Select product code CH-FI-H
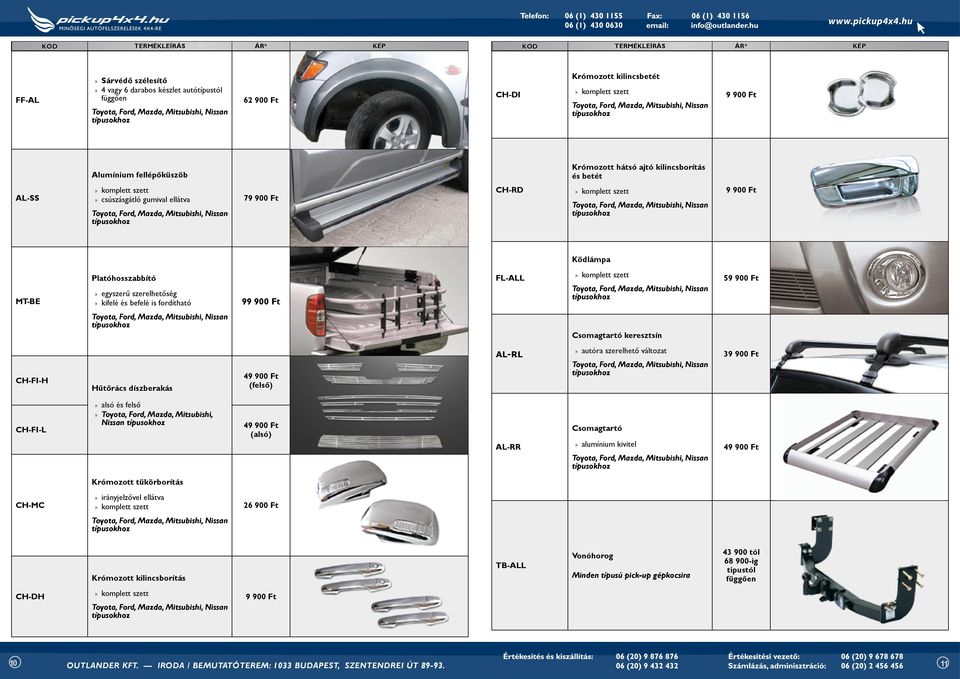 pyautogui.click(x=32, y=380)
